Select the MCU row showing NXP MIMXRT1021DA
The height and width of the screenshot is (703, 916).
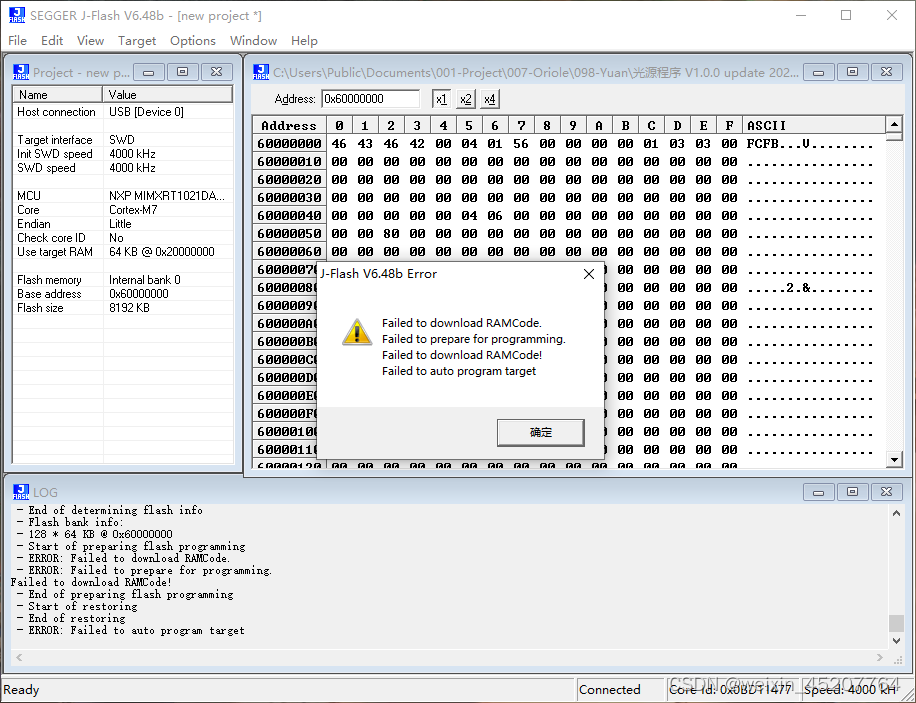(x=123, y=196)
